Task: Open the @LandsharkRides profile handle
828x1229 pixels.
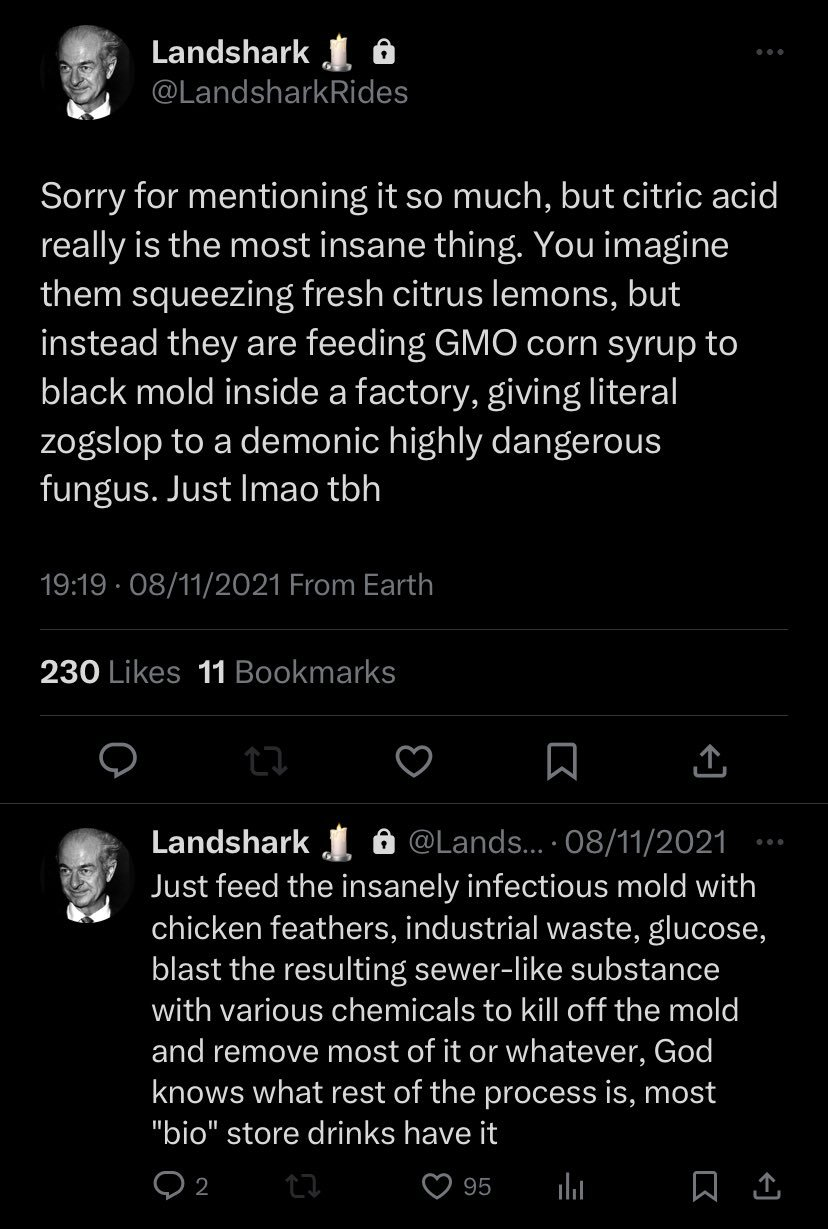Action: 279,92
